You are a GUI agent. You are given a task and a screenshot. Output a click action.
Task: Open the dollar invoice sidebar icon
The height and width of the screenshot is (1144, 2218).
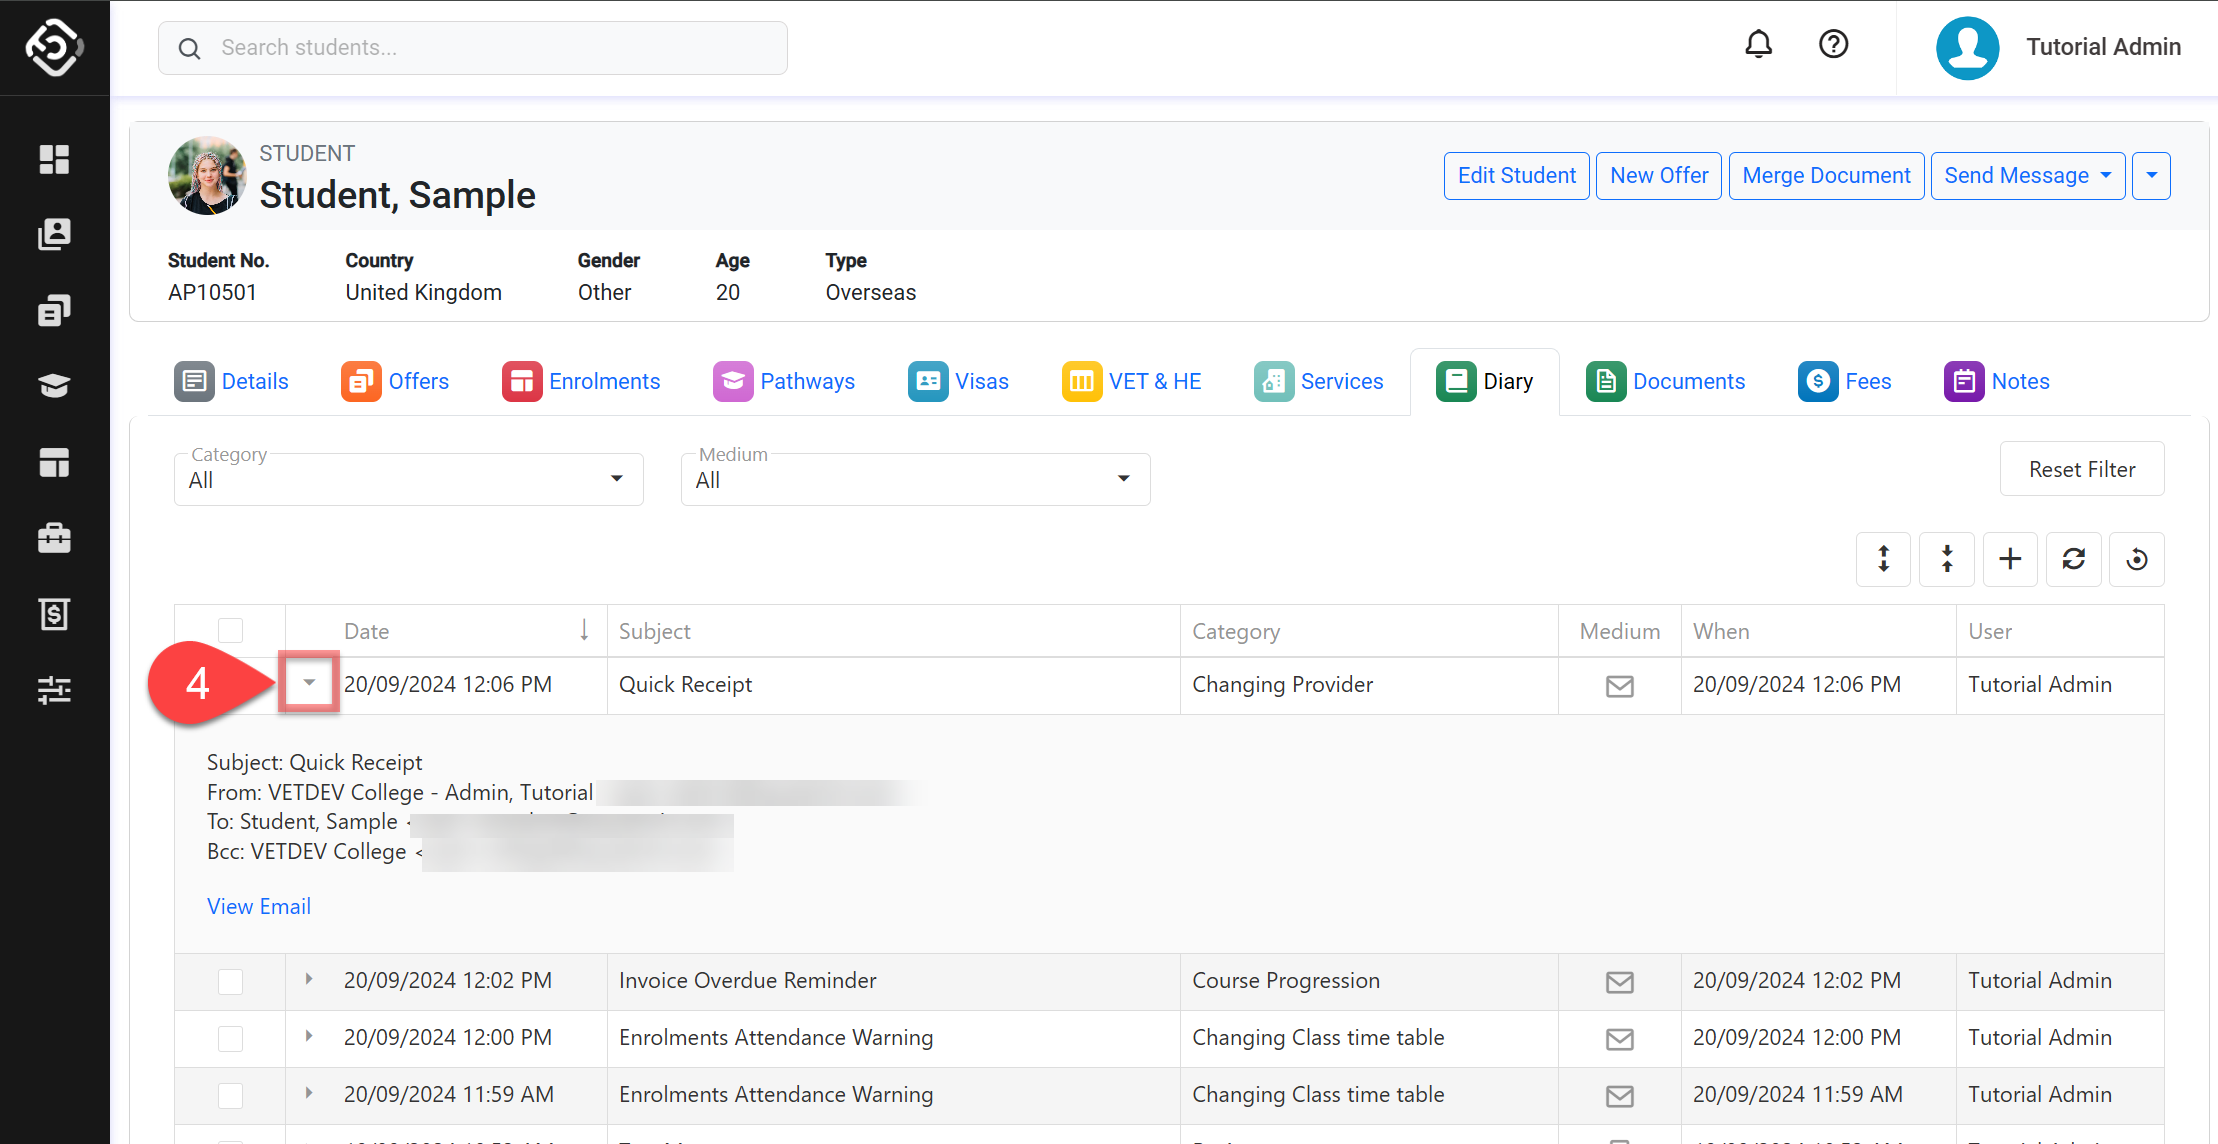54,614
